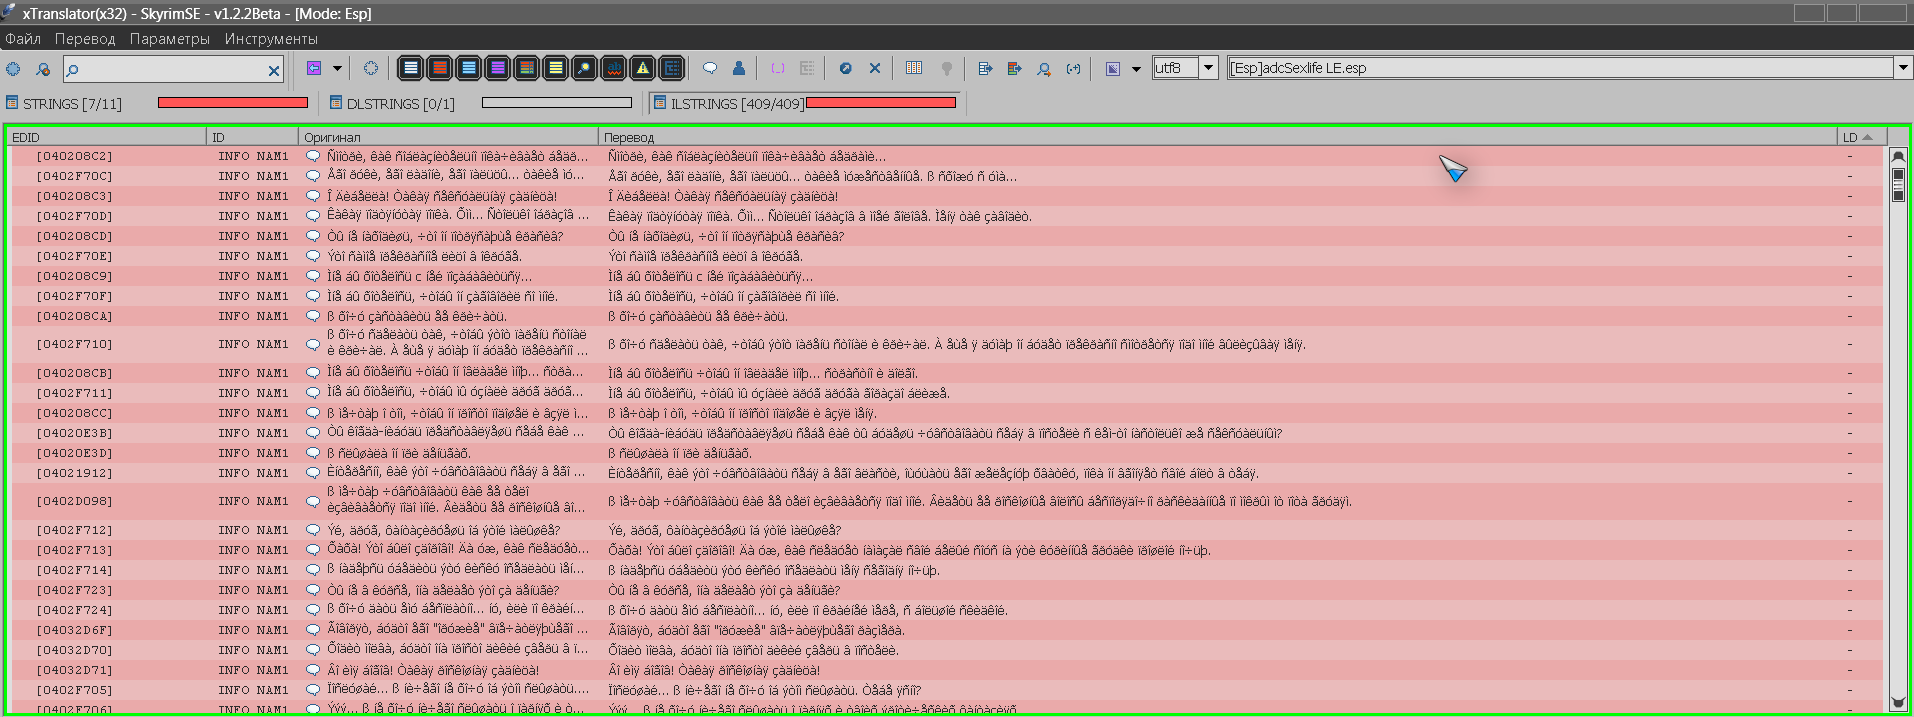Click the blue X icon in toolbar
This screenshot has width=1914, height=717.
(x=875, y=68)
